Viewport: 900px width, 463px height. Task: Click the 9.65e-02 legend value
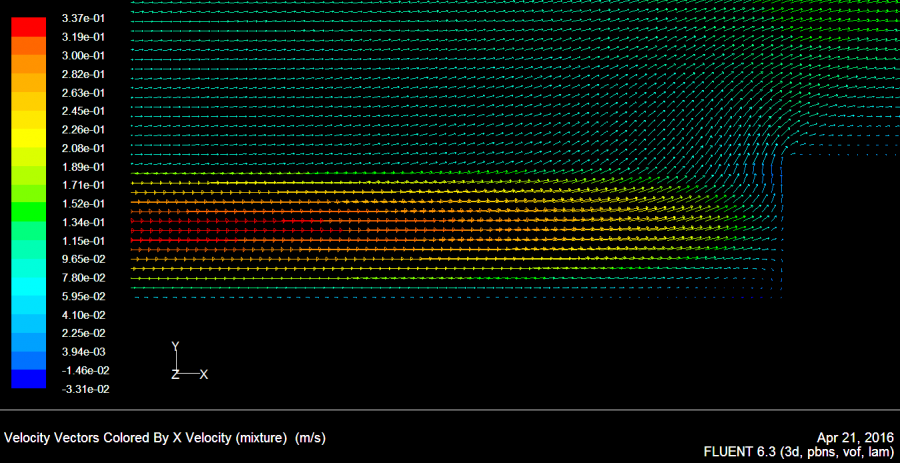tap(83, 259)
